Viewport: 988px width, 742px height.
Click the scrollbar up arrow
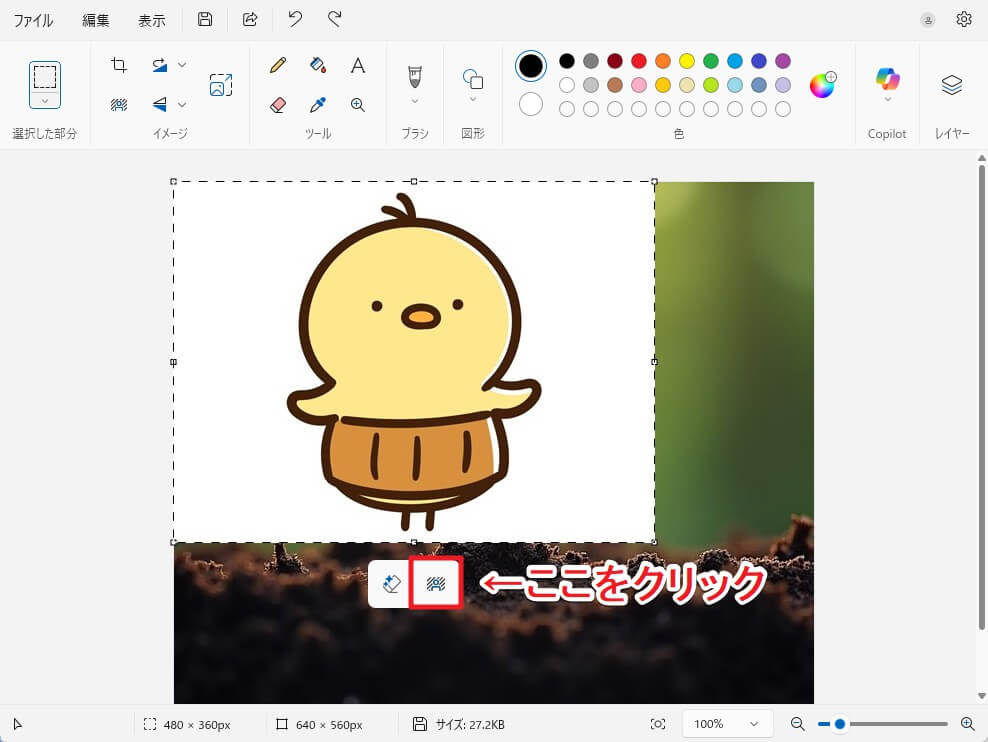[982, 157]
